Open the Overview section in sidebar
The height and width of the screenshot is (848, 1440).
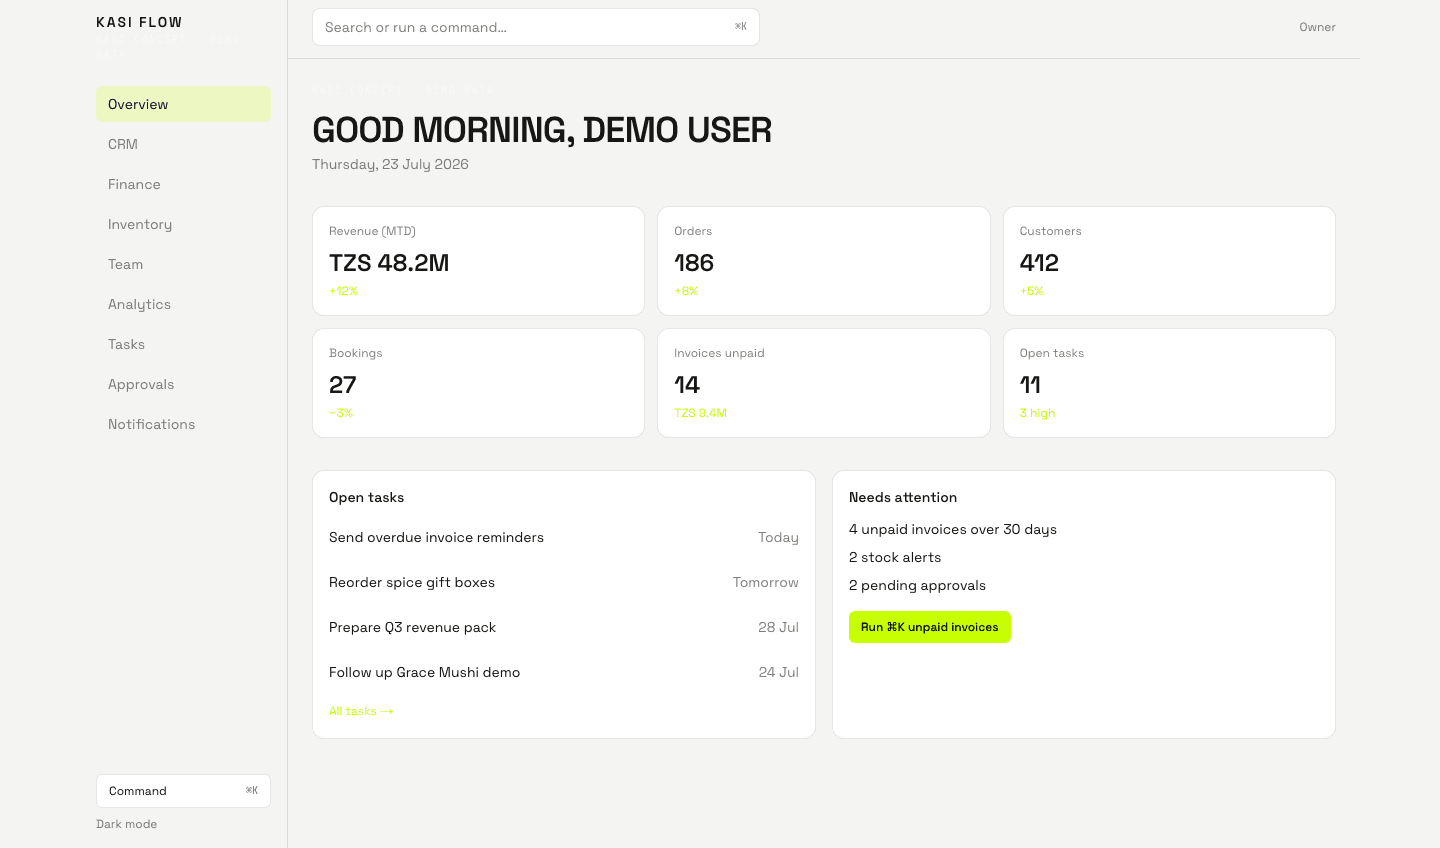pos(183,104)
